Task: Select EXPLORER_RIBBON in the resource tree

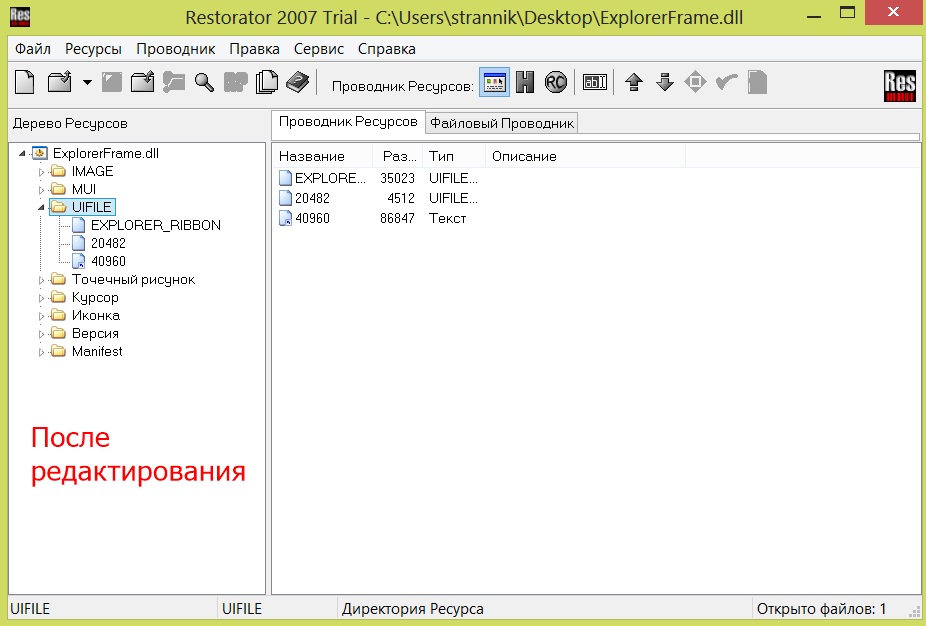Action: click(x=155, y=225)
